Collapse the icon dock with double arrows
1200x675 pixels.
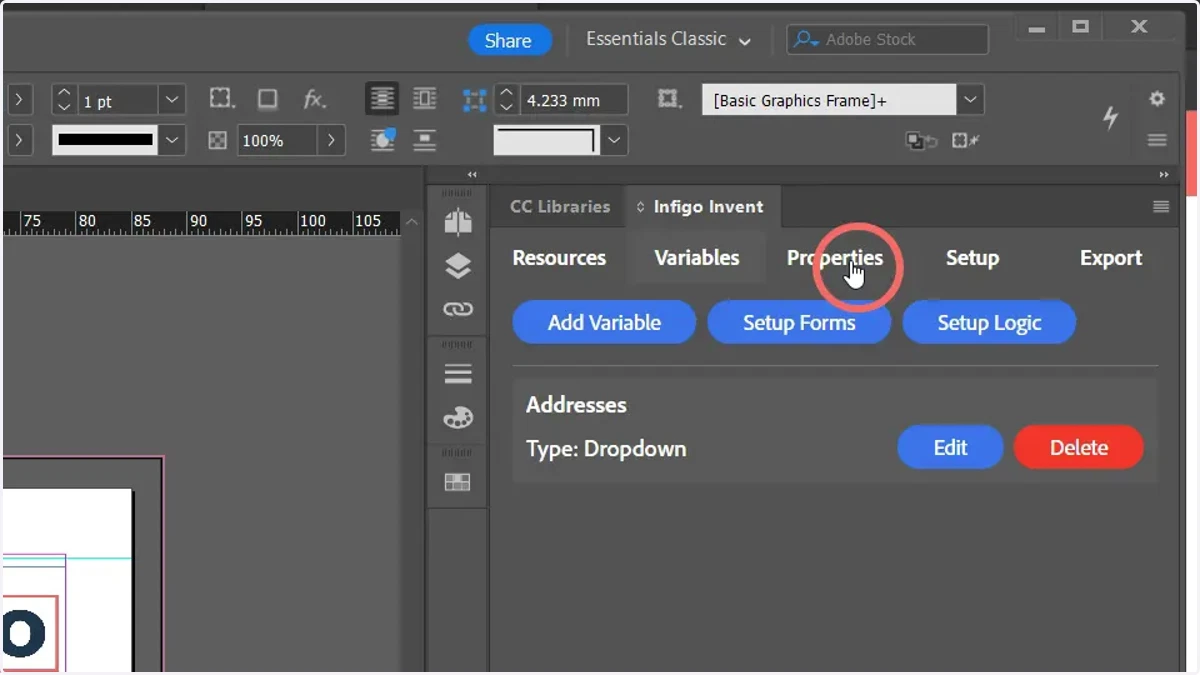click(x=472, y=174)
